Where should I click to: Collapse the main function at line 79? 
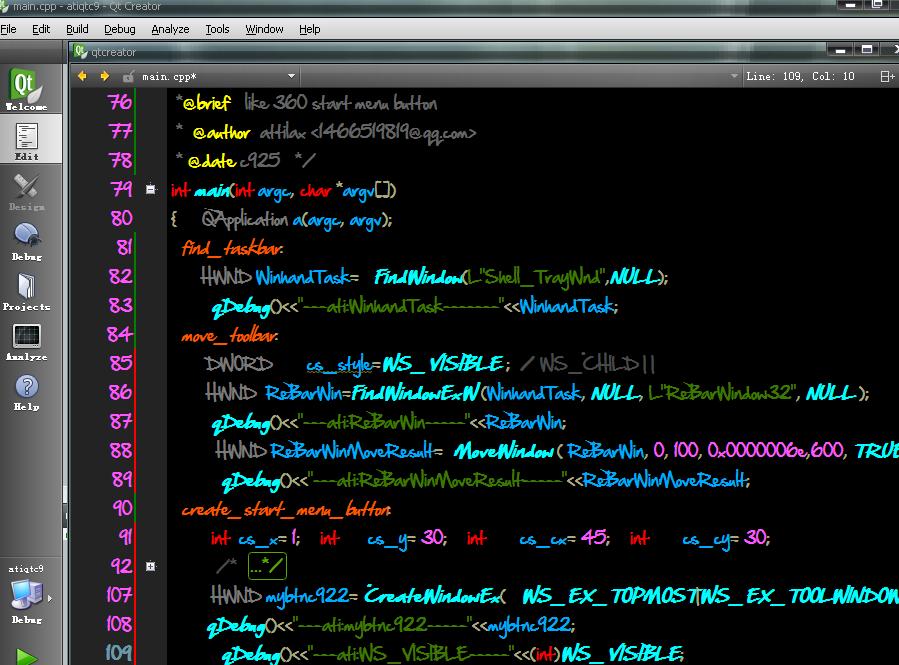[x=150, y=189]
